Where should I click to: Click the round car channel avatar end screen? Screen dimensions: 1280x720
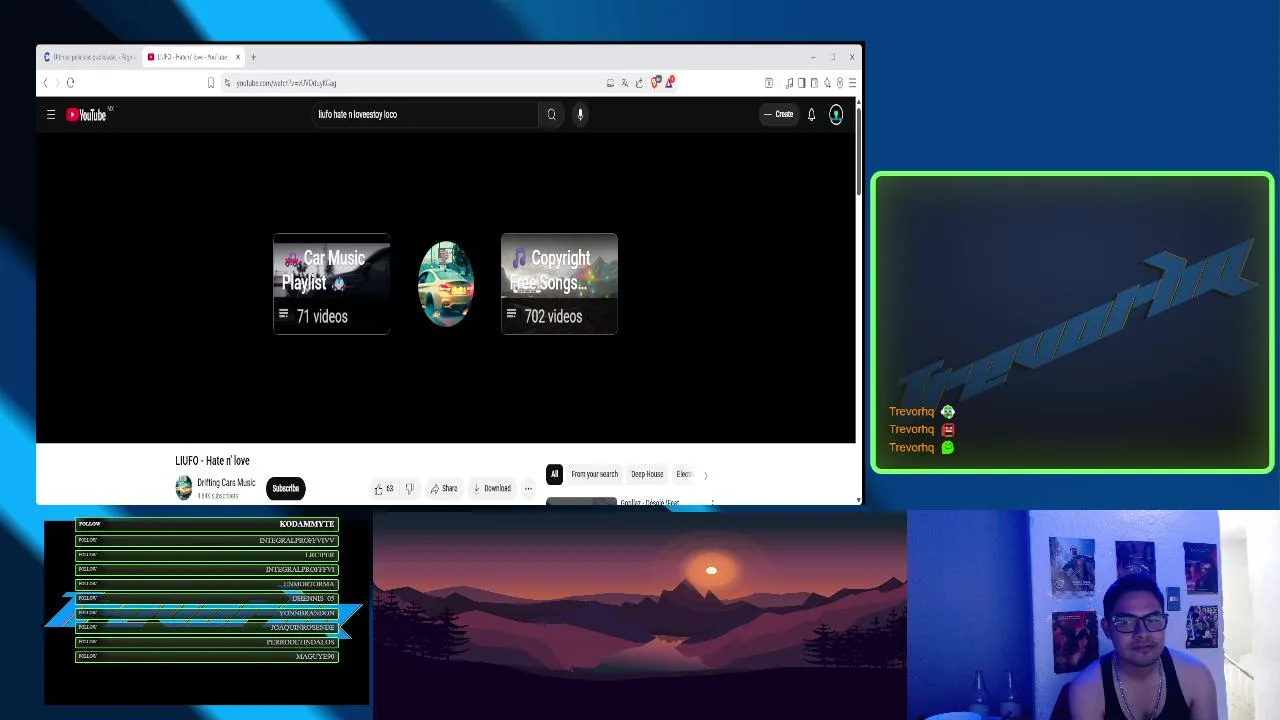click(446, 284)
